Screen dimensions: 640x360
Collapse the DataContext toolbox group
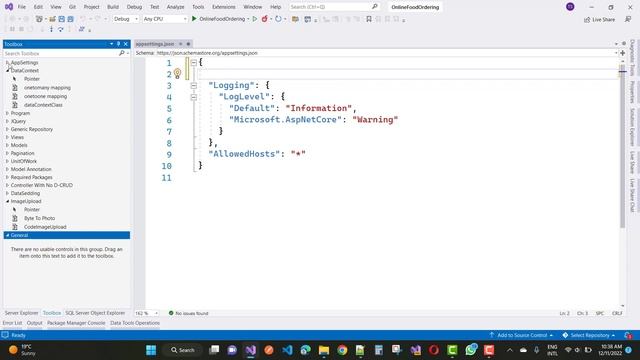click(7, 71)
